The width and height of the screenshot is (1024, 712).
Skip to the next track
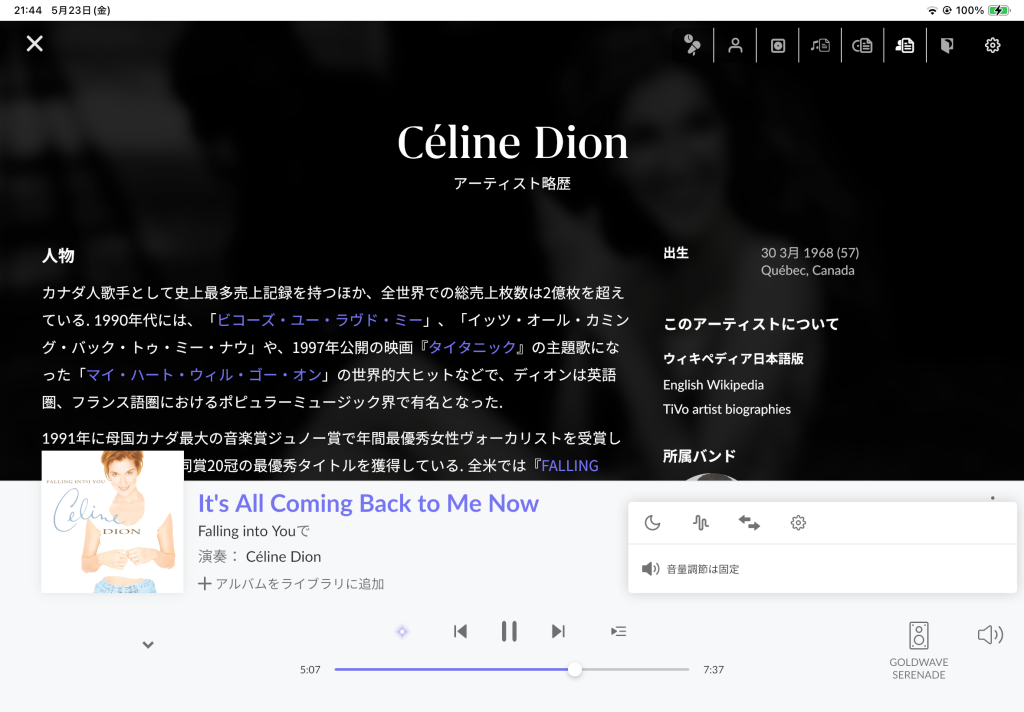[x=558, y=632]
